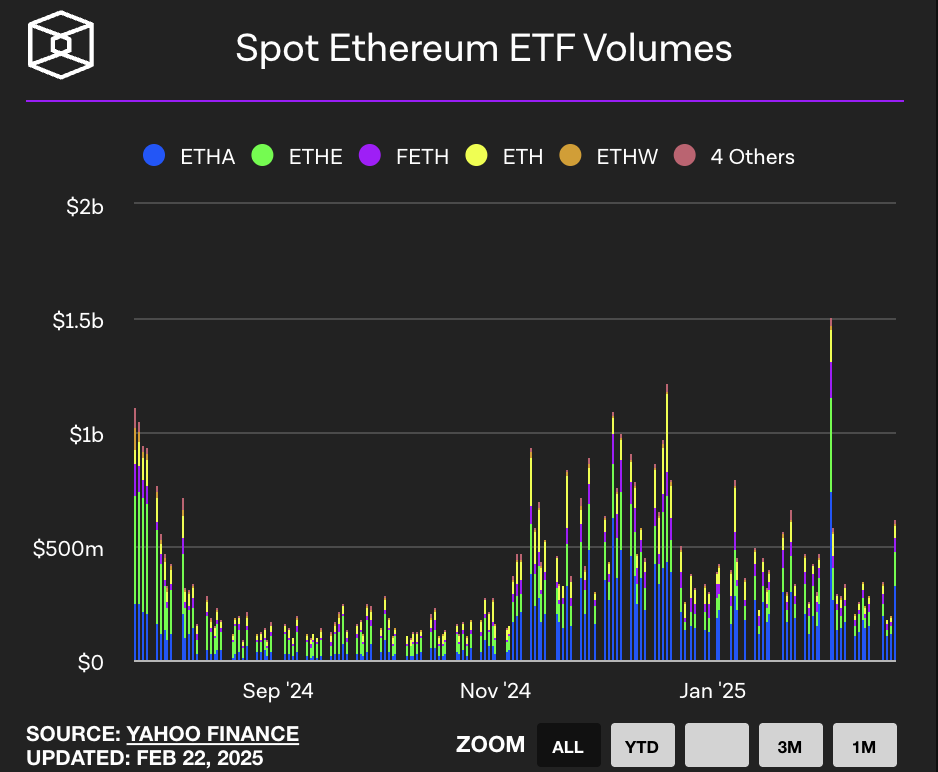Set zoom to 1M

pyautogui.click(x=864, y=746)
